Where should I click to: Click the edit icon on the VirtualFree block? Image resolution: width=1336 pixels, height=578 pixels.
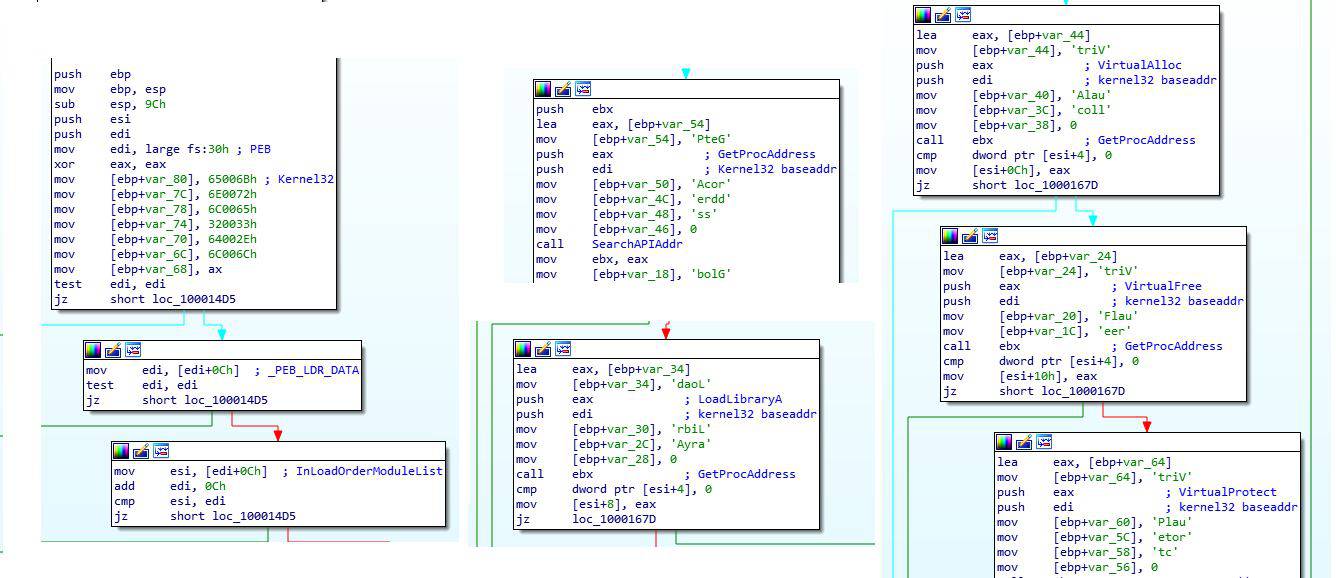click(970, 237)
